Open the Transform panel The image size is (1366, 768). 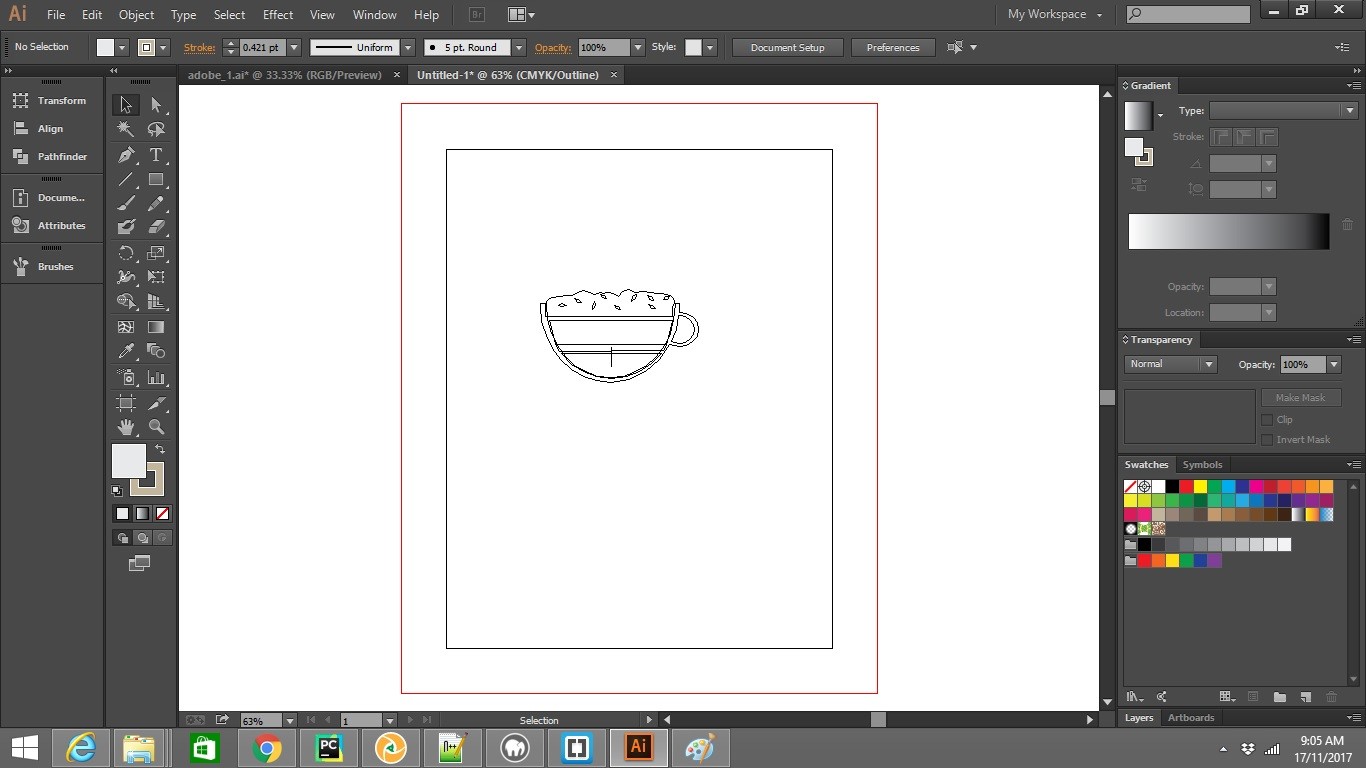pyautogui.click(x=52, y=101)
